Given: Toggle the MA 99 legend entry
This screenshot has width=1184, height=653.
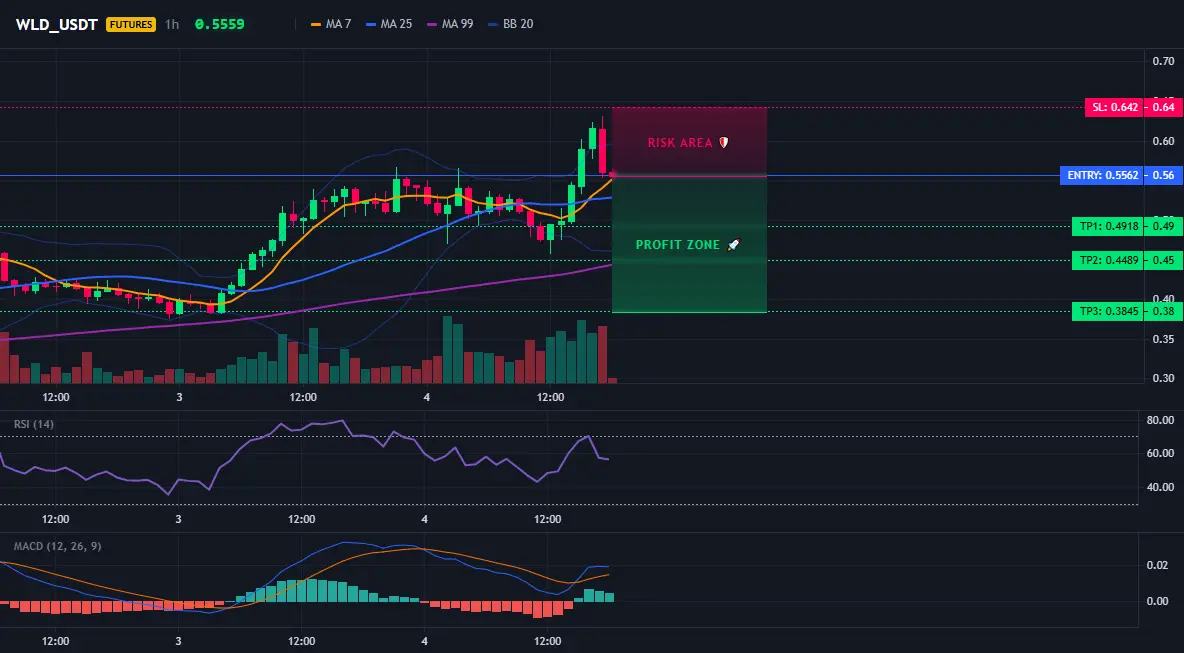Looking at the screenshot, I should (450, 24).
